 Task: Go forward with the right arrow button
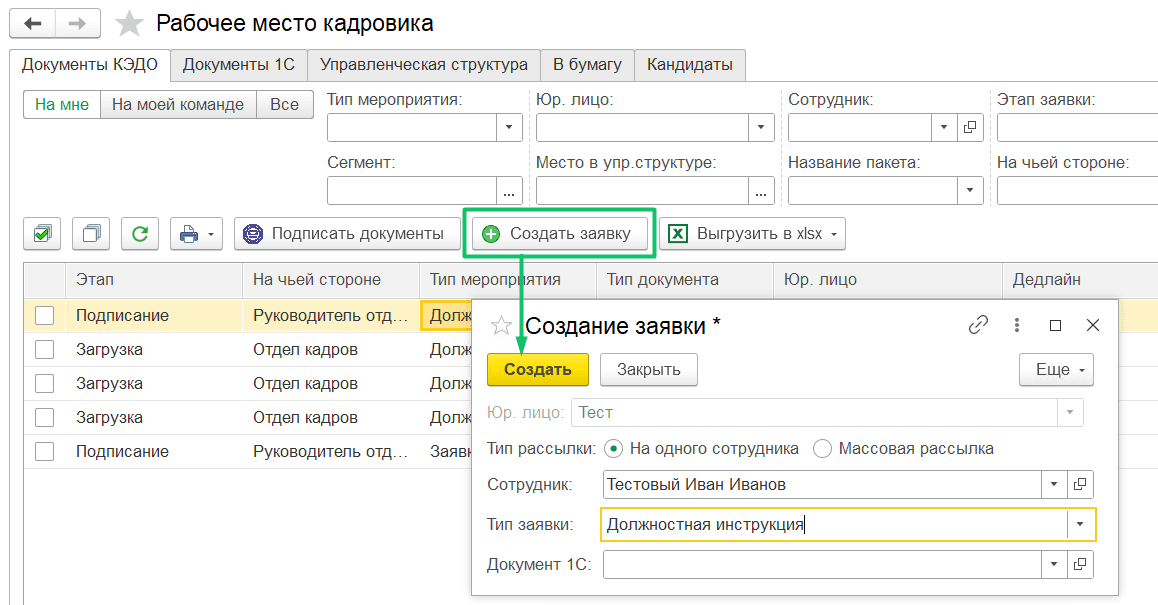tap(78, 24)
